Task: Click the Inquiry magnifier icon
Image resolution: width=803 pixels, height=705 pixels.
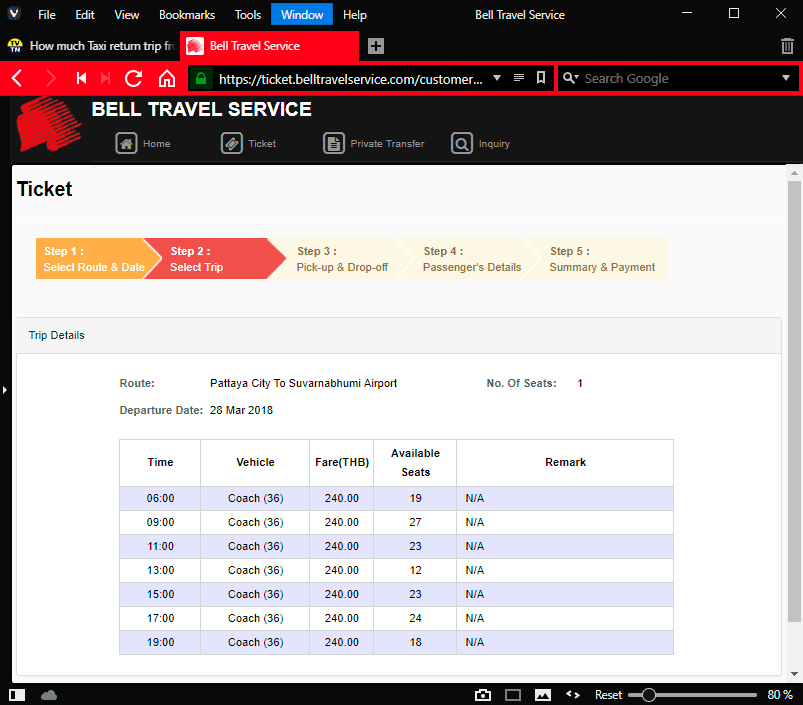Action: point(462,143)
